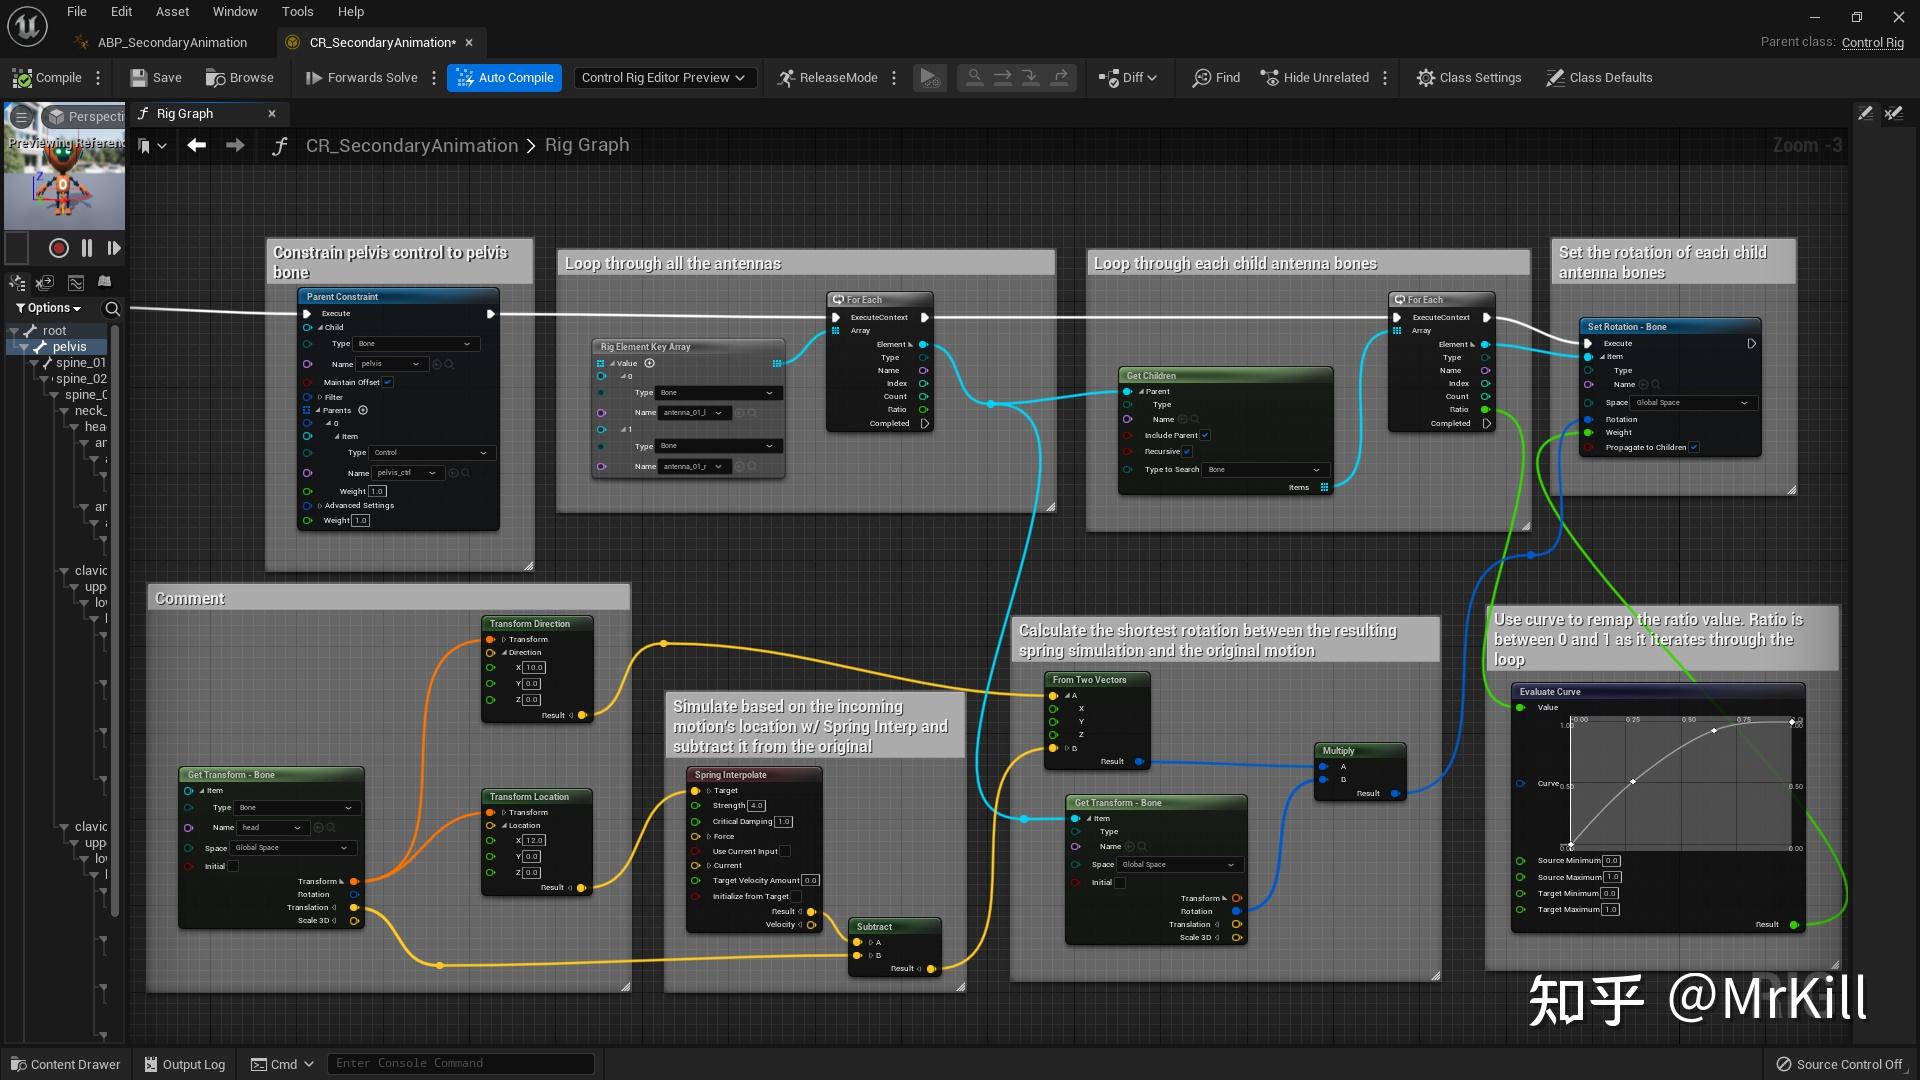Open the Control Rig Editor Preview dropdown
Image resolution: width=1920 pixels, height=1080 pixels.
tap(663, 78)
